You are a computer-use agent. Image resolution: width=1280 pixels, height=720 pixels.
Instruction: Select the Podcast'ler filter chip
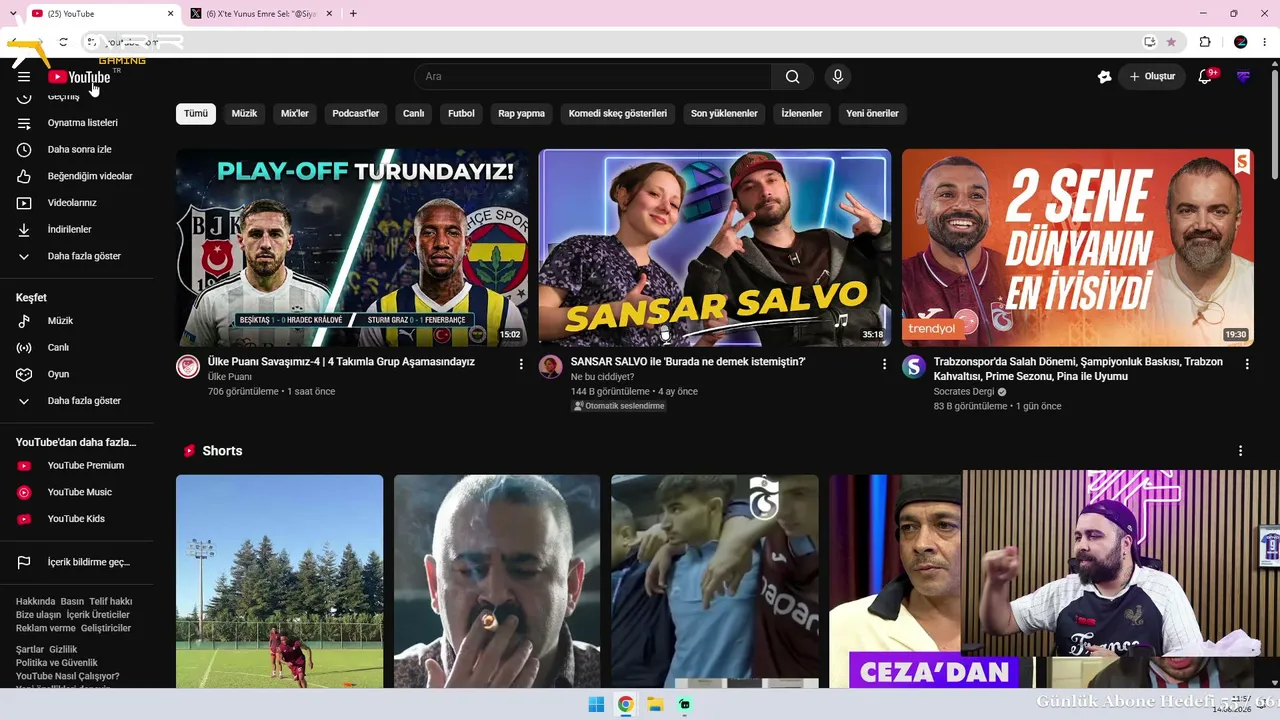[x=356, y=114]
